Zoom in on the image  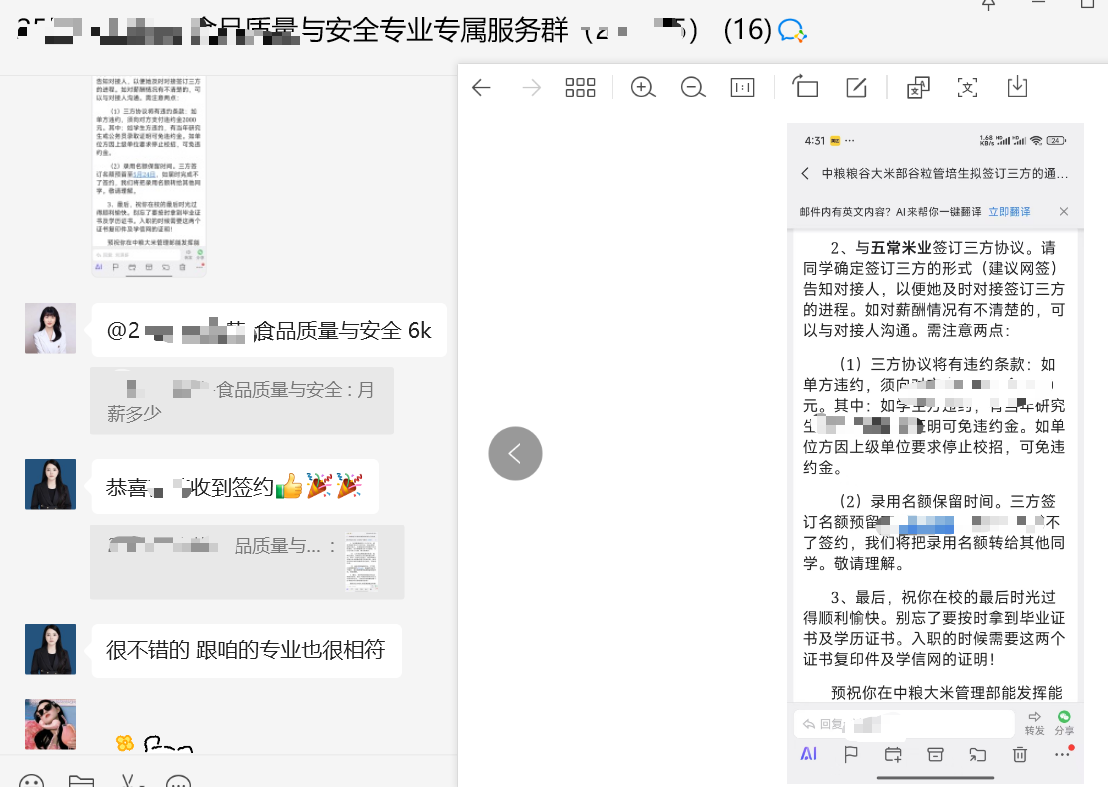[x=643, y=88]
